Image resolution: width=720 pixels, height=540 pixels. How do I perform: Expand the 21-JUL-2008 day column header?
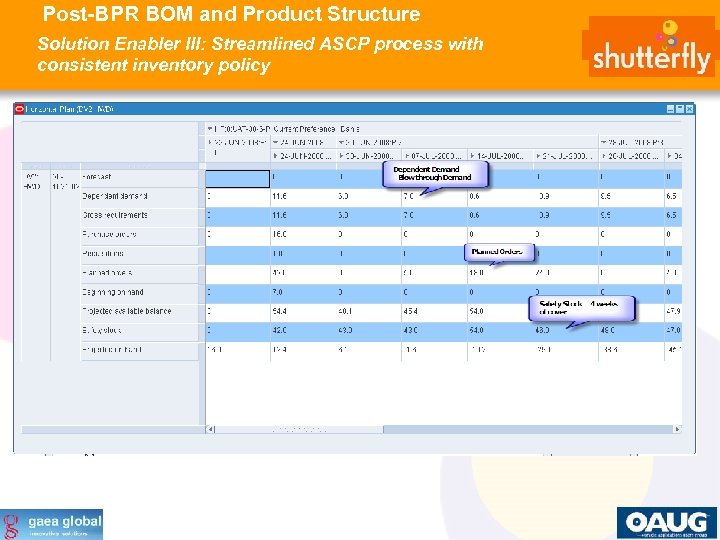(538, 156)
